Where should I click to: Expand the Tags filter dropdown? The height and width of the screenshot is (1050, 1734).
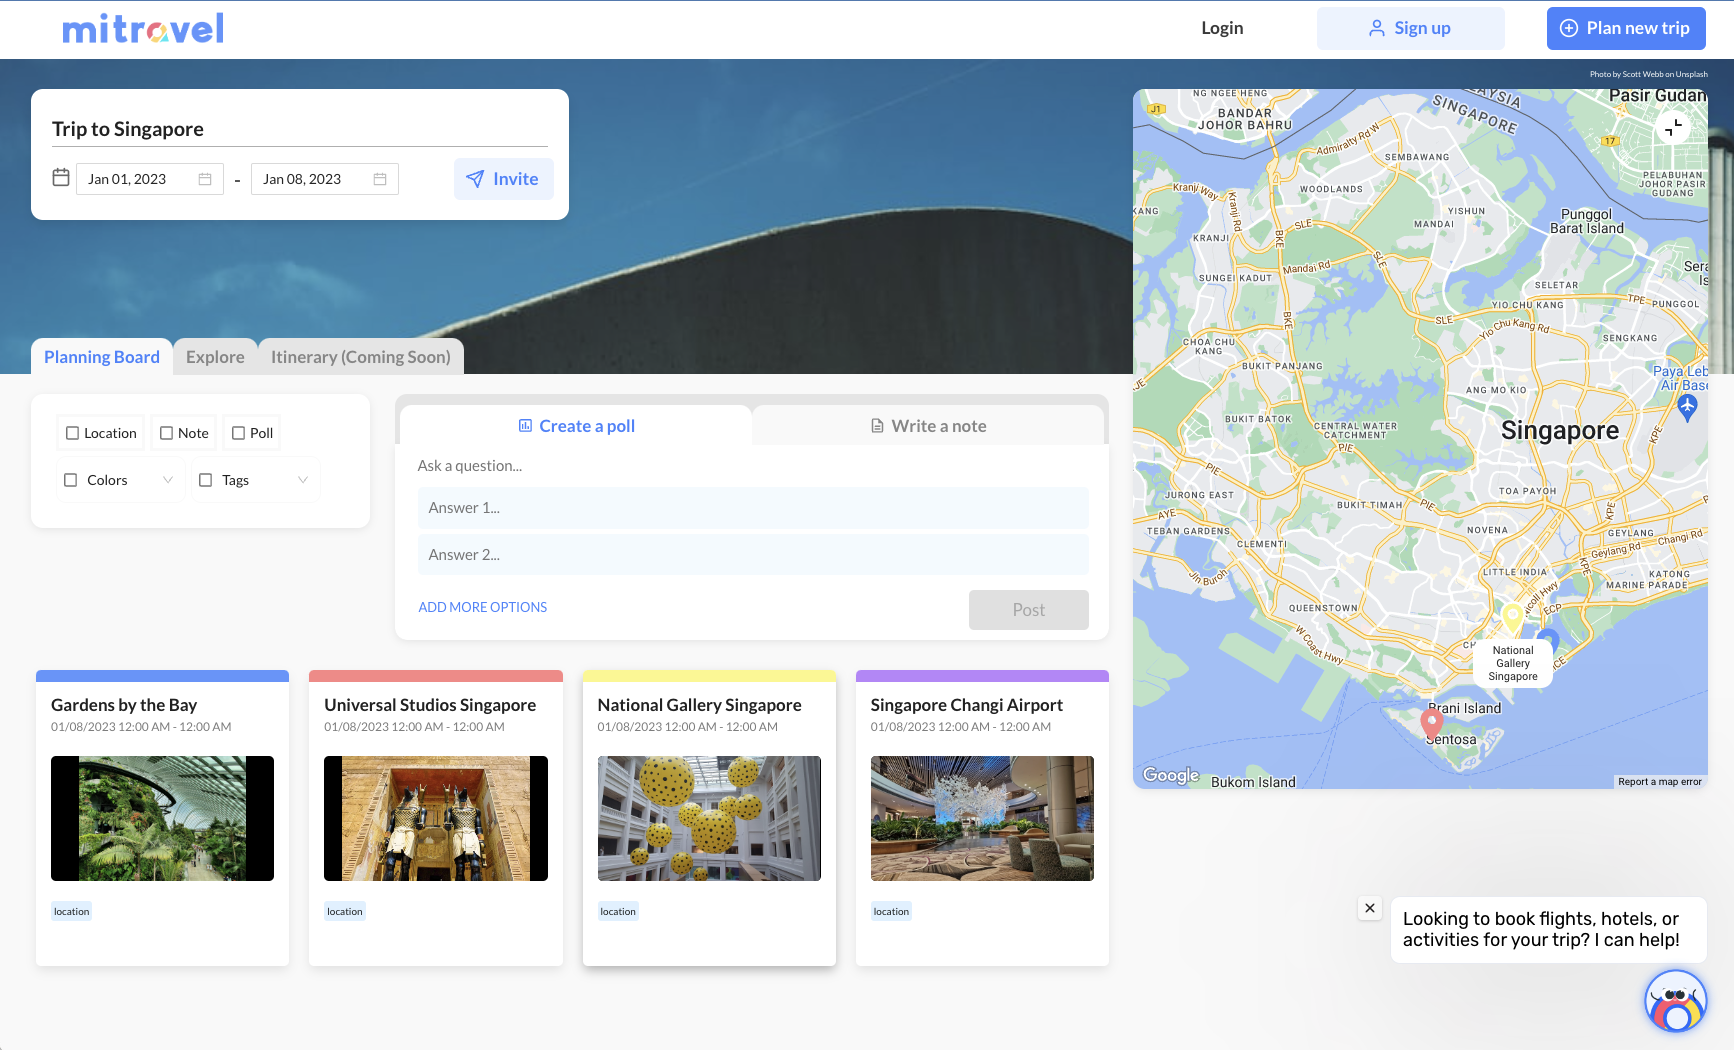(x=302, y=480)
